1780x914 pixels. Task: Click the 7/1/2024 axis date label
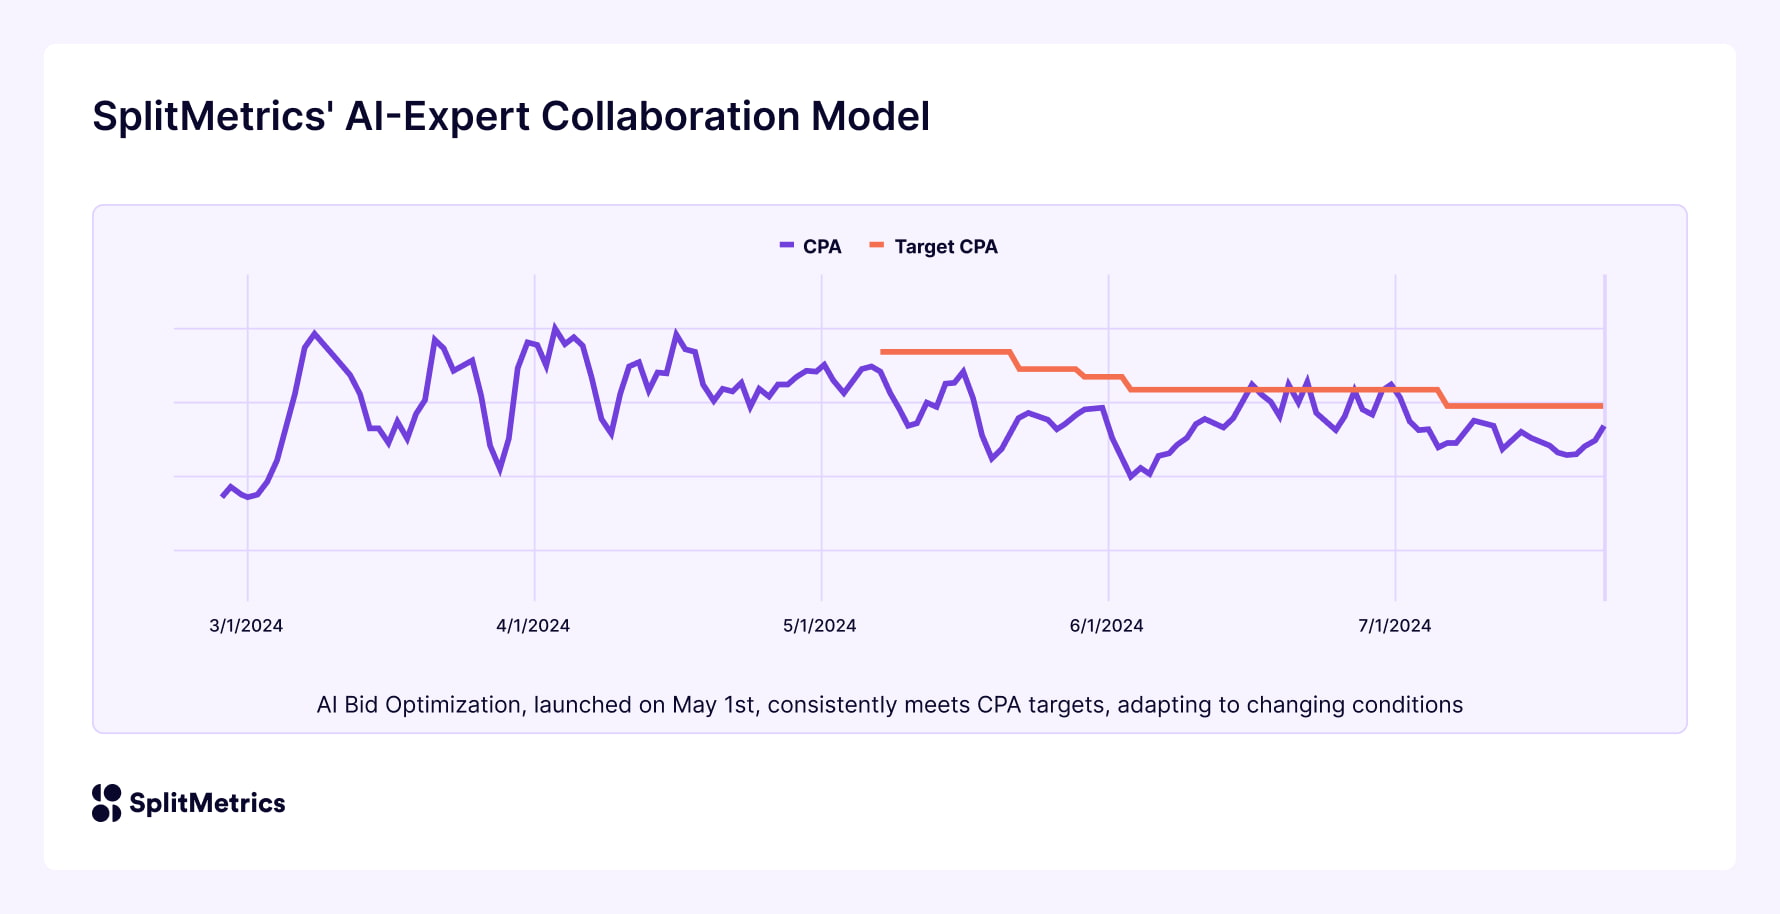1394,626
